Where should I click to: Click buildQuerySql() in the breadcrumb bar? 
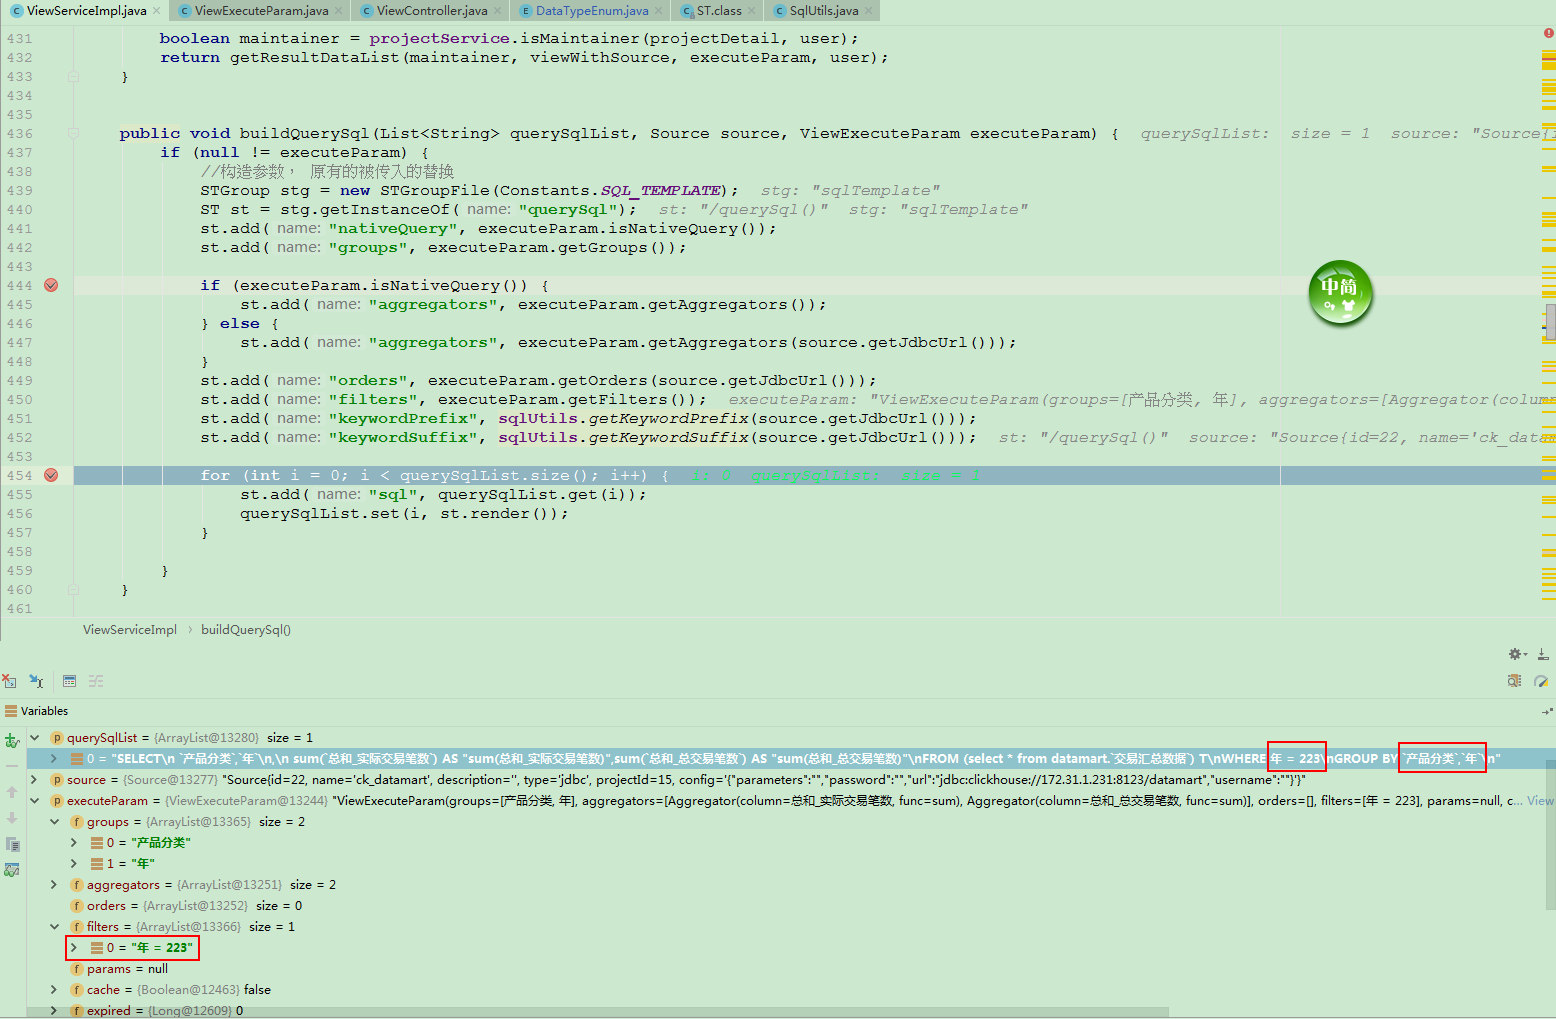(x=245, y=629)
